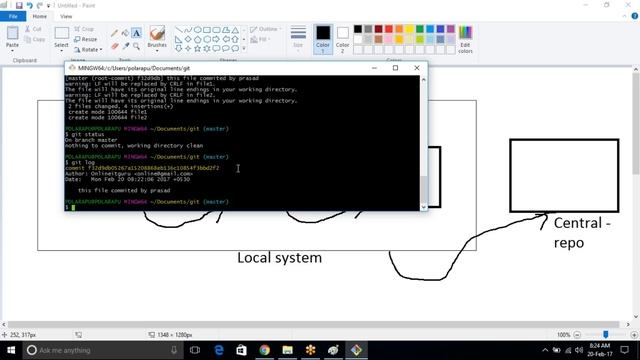The height and width of the screenshot is (360, 640).
Task: Choose the yellow palette swatch
Action: click(x=409, y=29)
